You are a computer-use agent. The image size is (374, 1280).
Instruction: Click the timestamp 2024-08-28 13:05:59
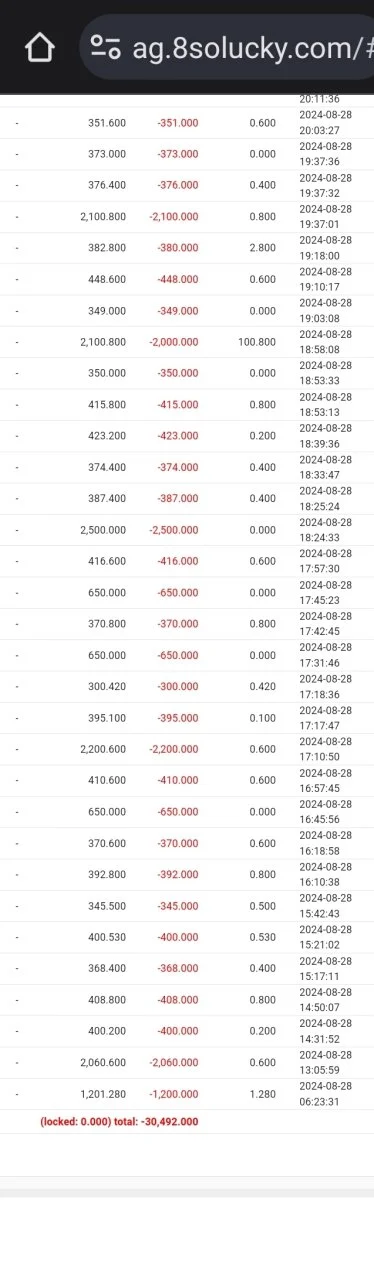(x=324, y=1062)
